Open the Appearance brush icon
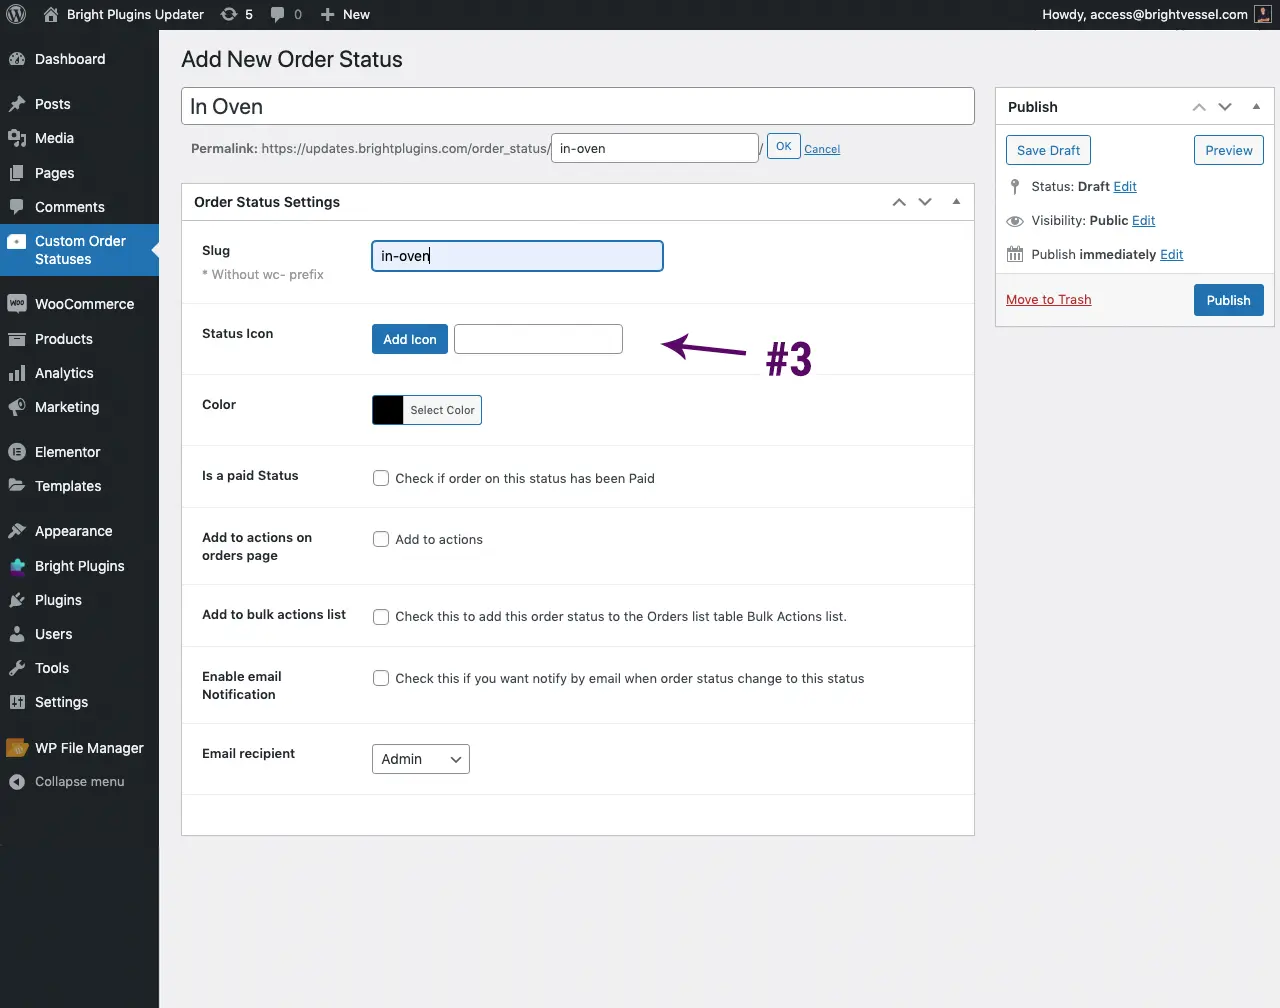 click(18, 531)
